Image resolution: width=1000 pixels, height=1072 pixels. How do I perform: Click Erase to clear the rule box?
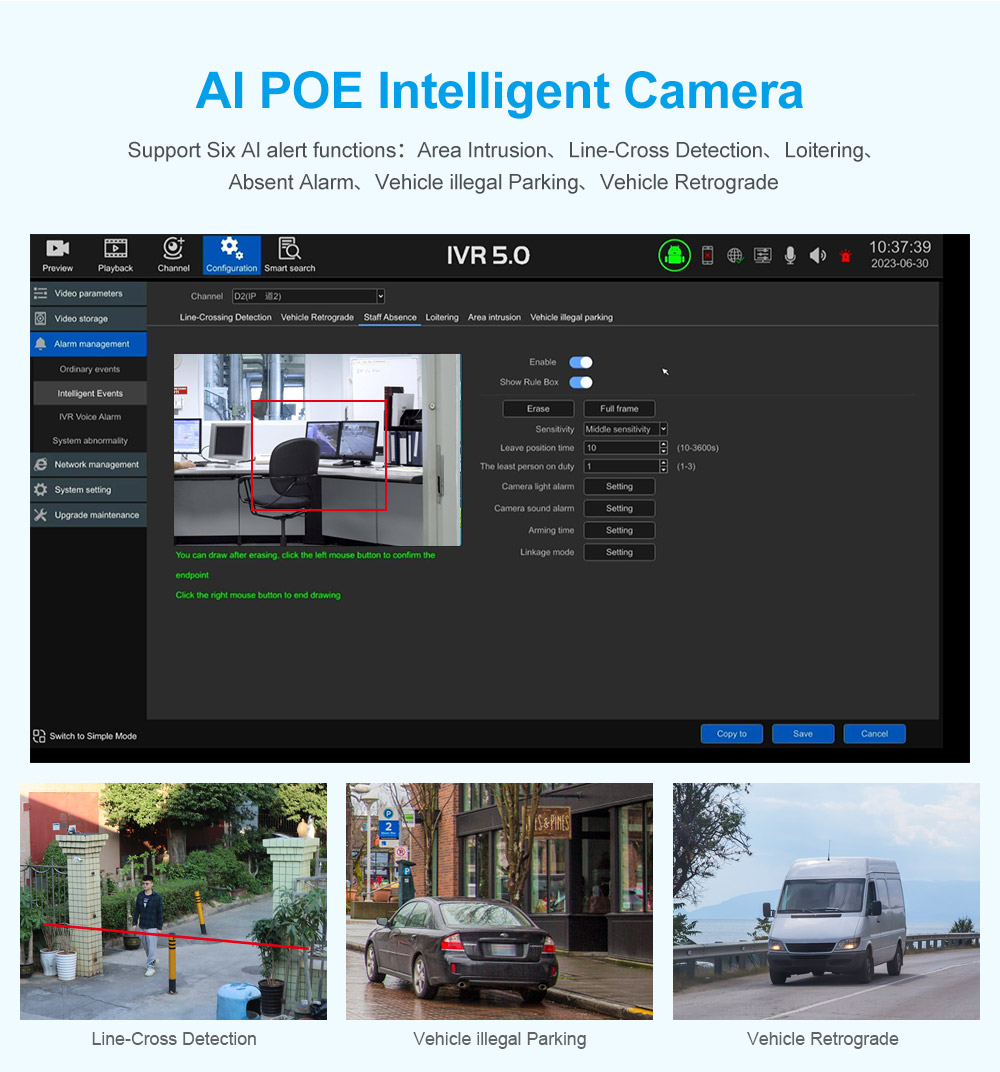pos(538,408)
